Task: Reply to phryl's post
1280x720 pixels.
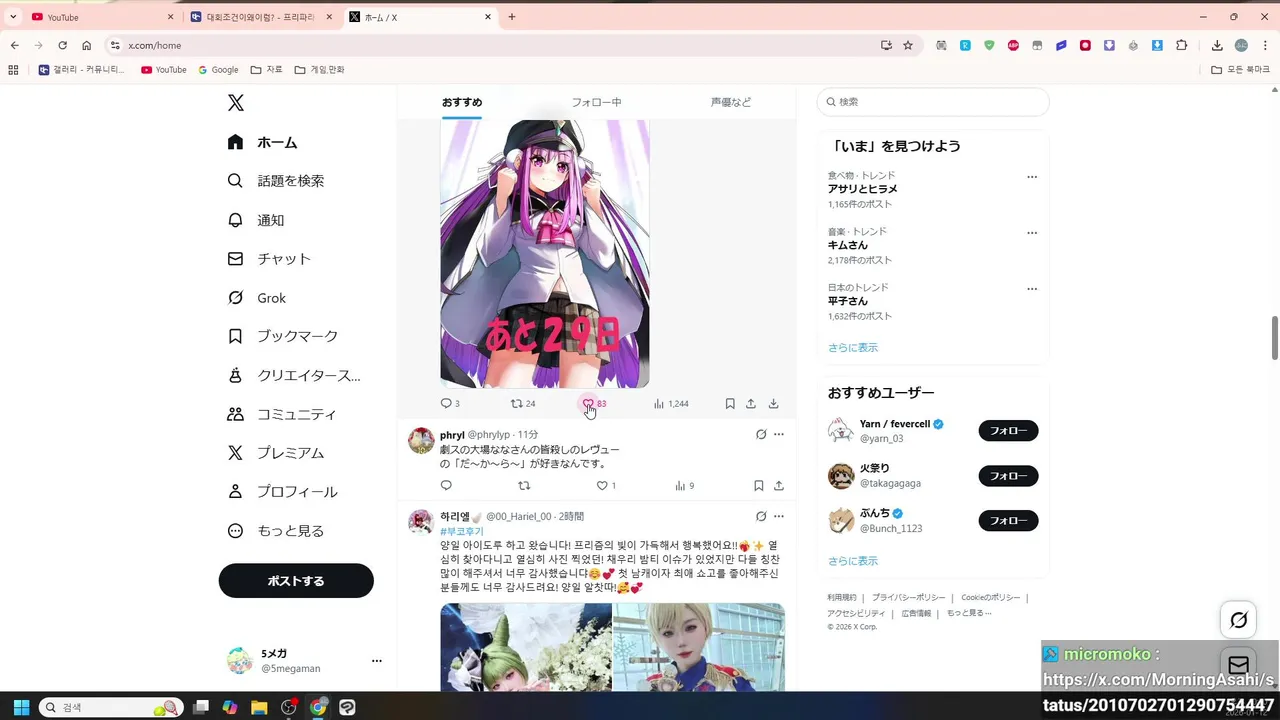Action: [x=446, y=486]
